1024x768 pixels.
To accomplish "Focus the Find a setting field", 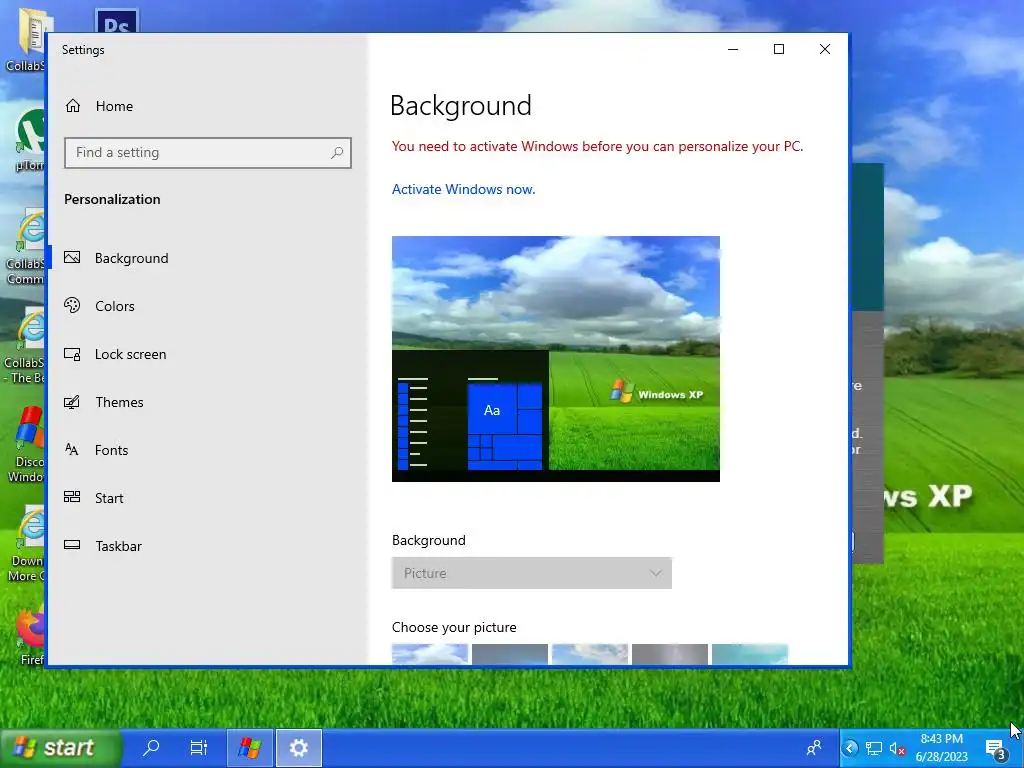I will point(208,153).
